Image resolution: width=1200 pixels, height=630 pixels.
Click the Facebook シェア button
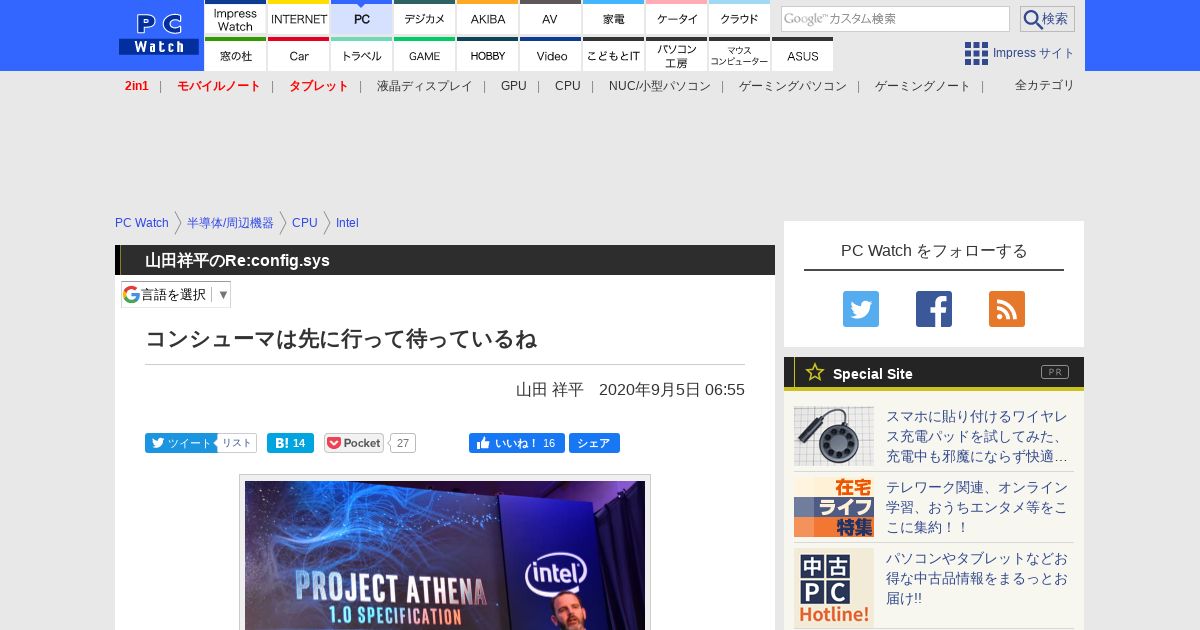click(x=594, y=443)
